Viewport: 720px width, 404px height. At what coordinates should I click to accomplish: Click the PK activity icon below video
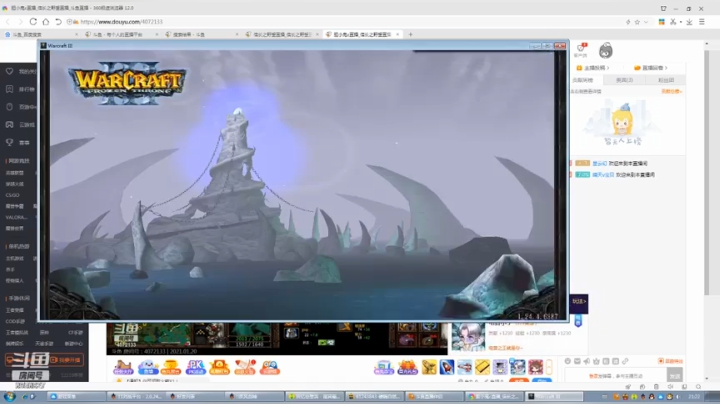(196, 367)
